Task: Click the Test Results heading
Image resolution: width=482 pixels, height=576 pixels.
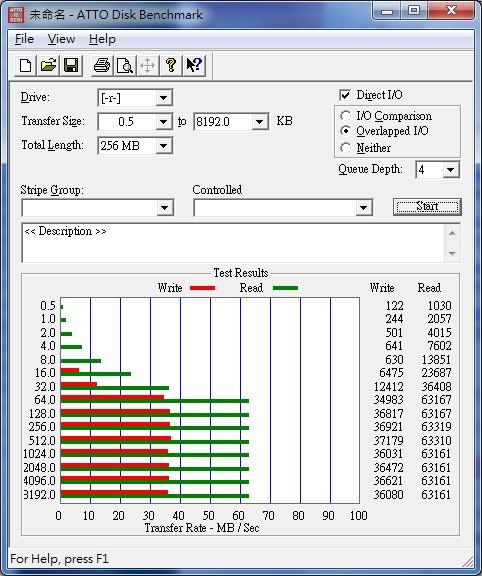Action: [x=241, y=273]
